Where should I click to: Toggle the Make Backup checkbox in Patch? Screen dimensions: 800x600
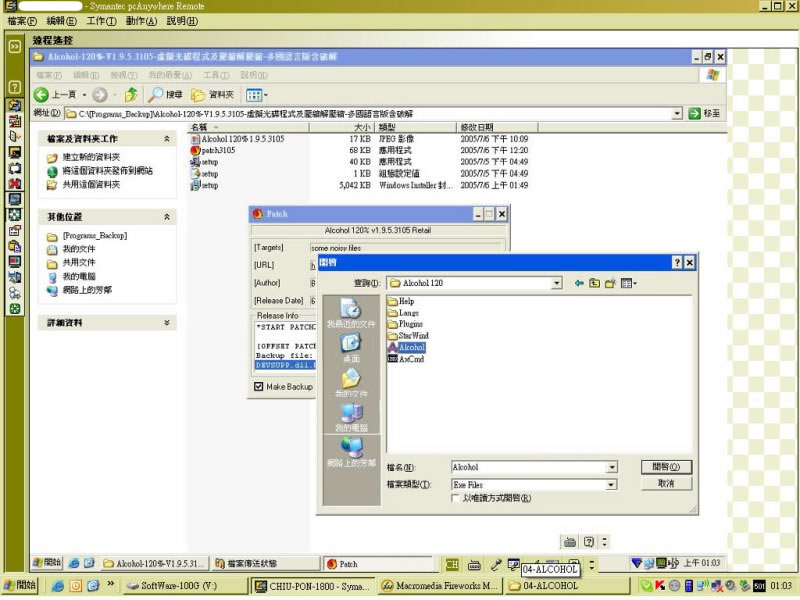(259, 387)
